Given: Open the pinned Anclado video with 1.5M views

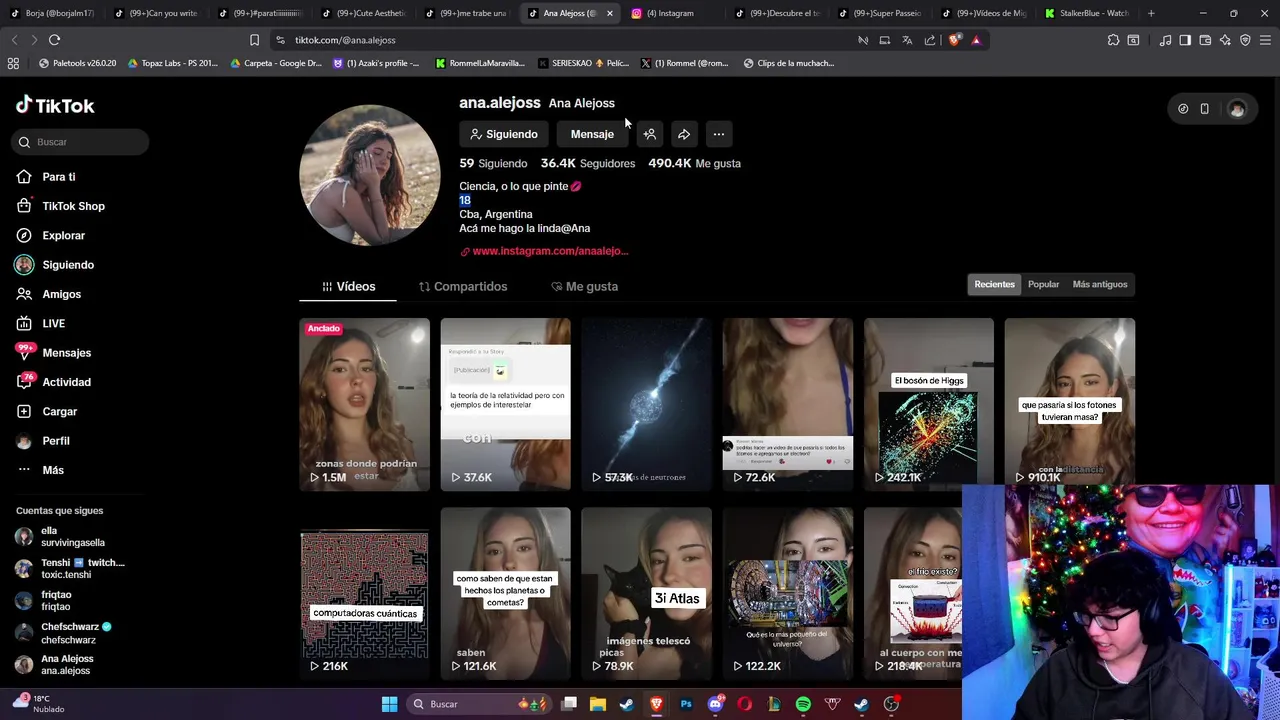Looking at the screenshot, I should pos(364,404).
